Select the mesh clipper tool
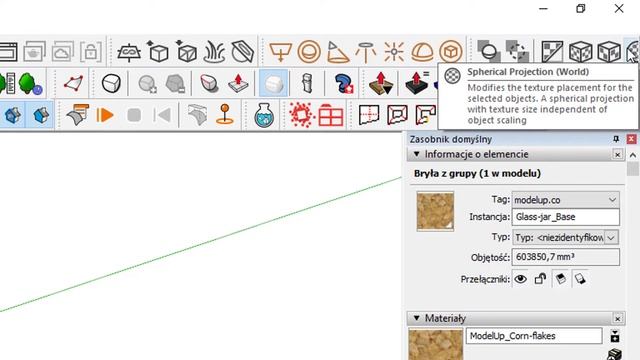Image resolution: width=640 pixels, height=360 pixels. pyautogui.click(x=242, y=52)
